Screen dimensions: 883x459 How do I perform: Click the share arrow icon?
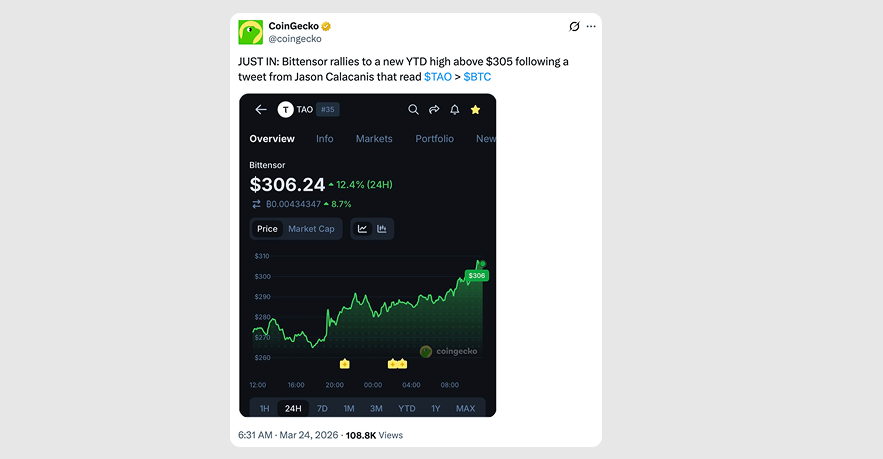click(434, 110)
